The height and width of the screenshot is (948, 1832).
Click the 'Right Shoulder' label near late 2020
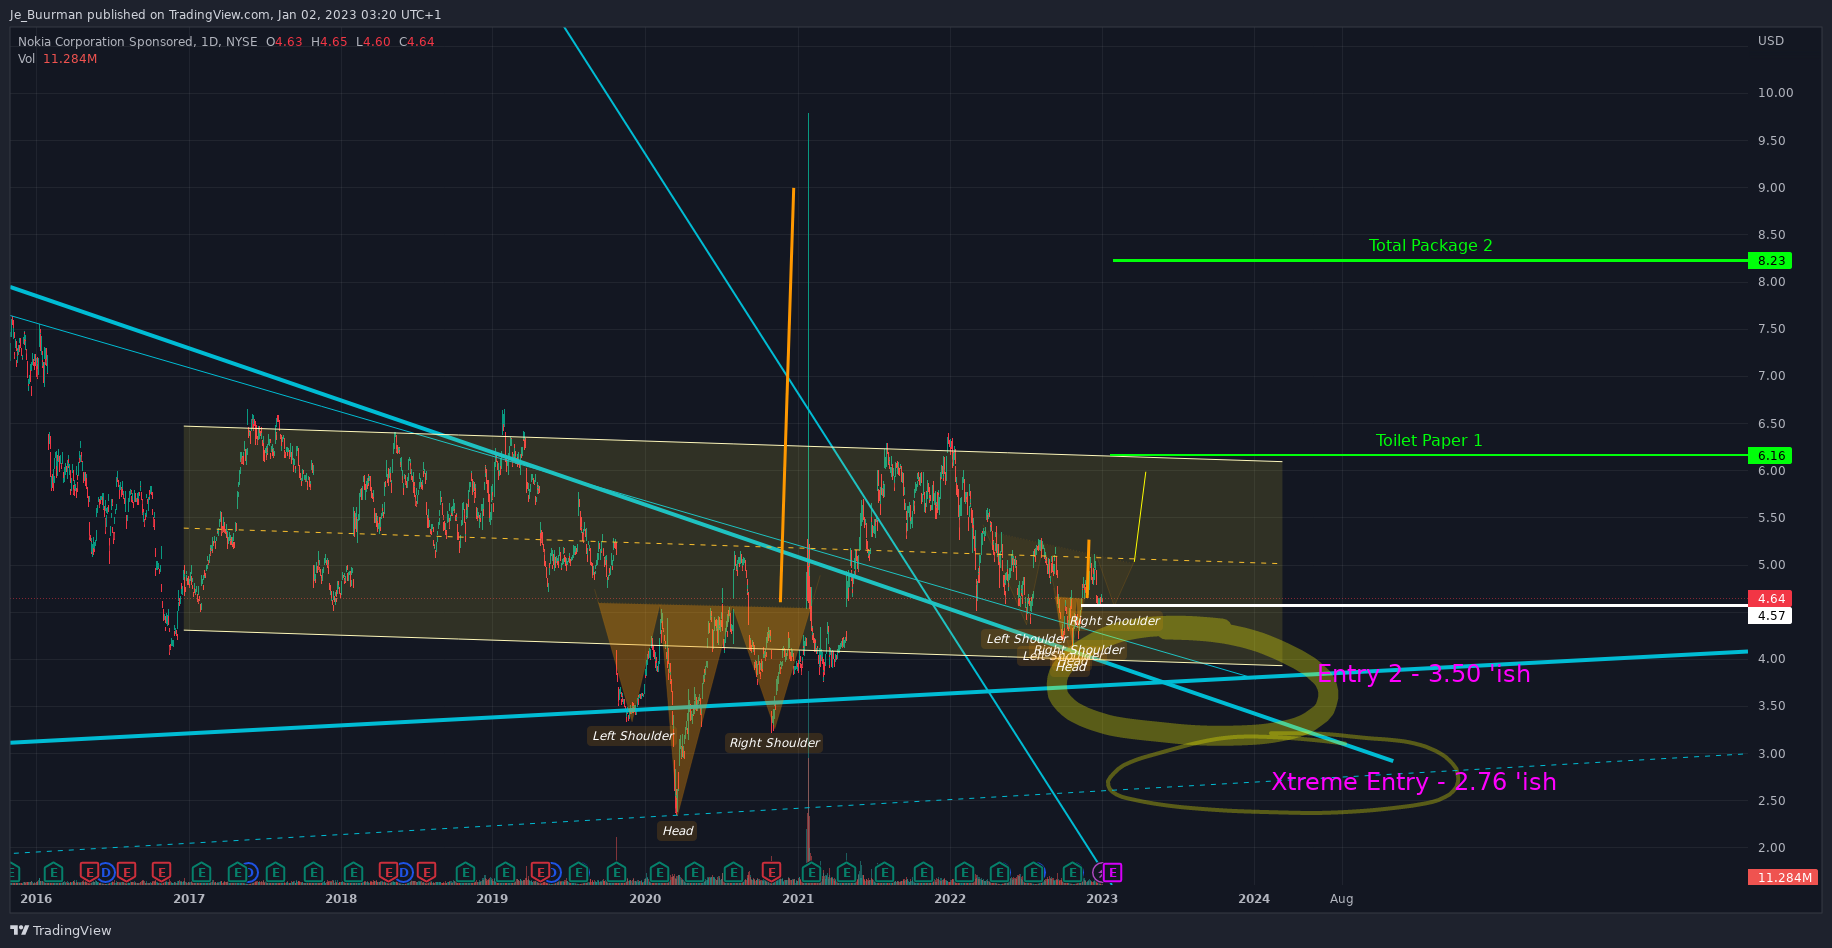[x=774, y=743]
